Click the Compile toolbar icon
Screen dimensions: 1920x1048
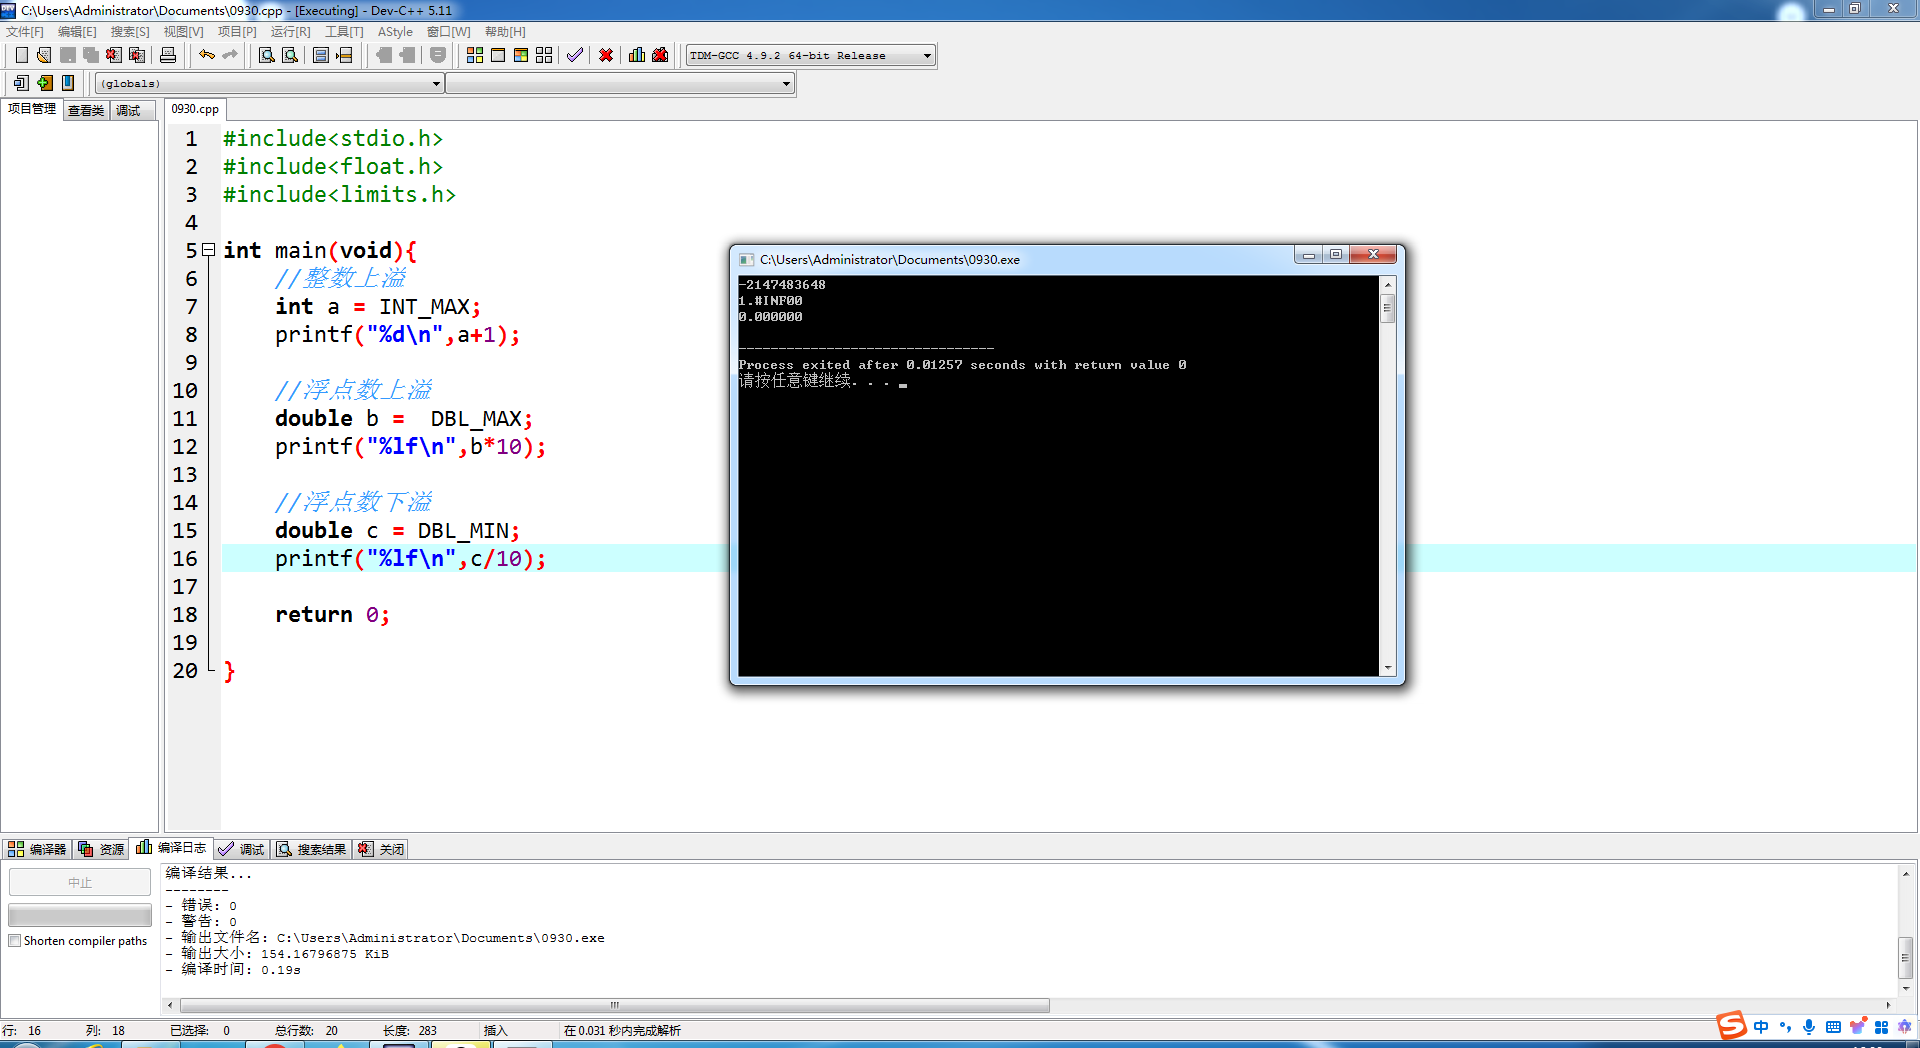click(x=475, y=55)
